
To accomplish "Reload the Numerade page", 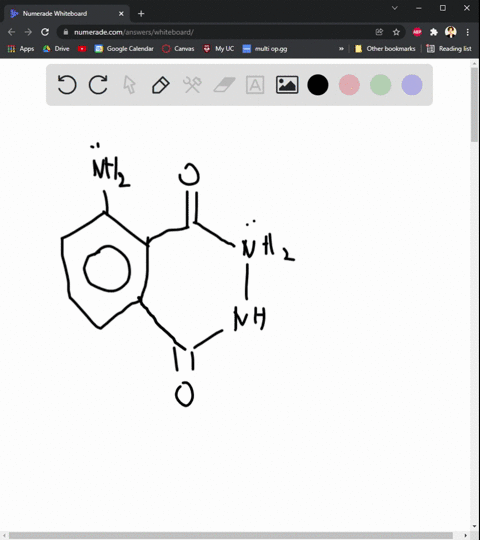I will tap(45, 32).
